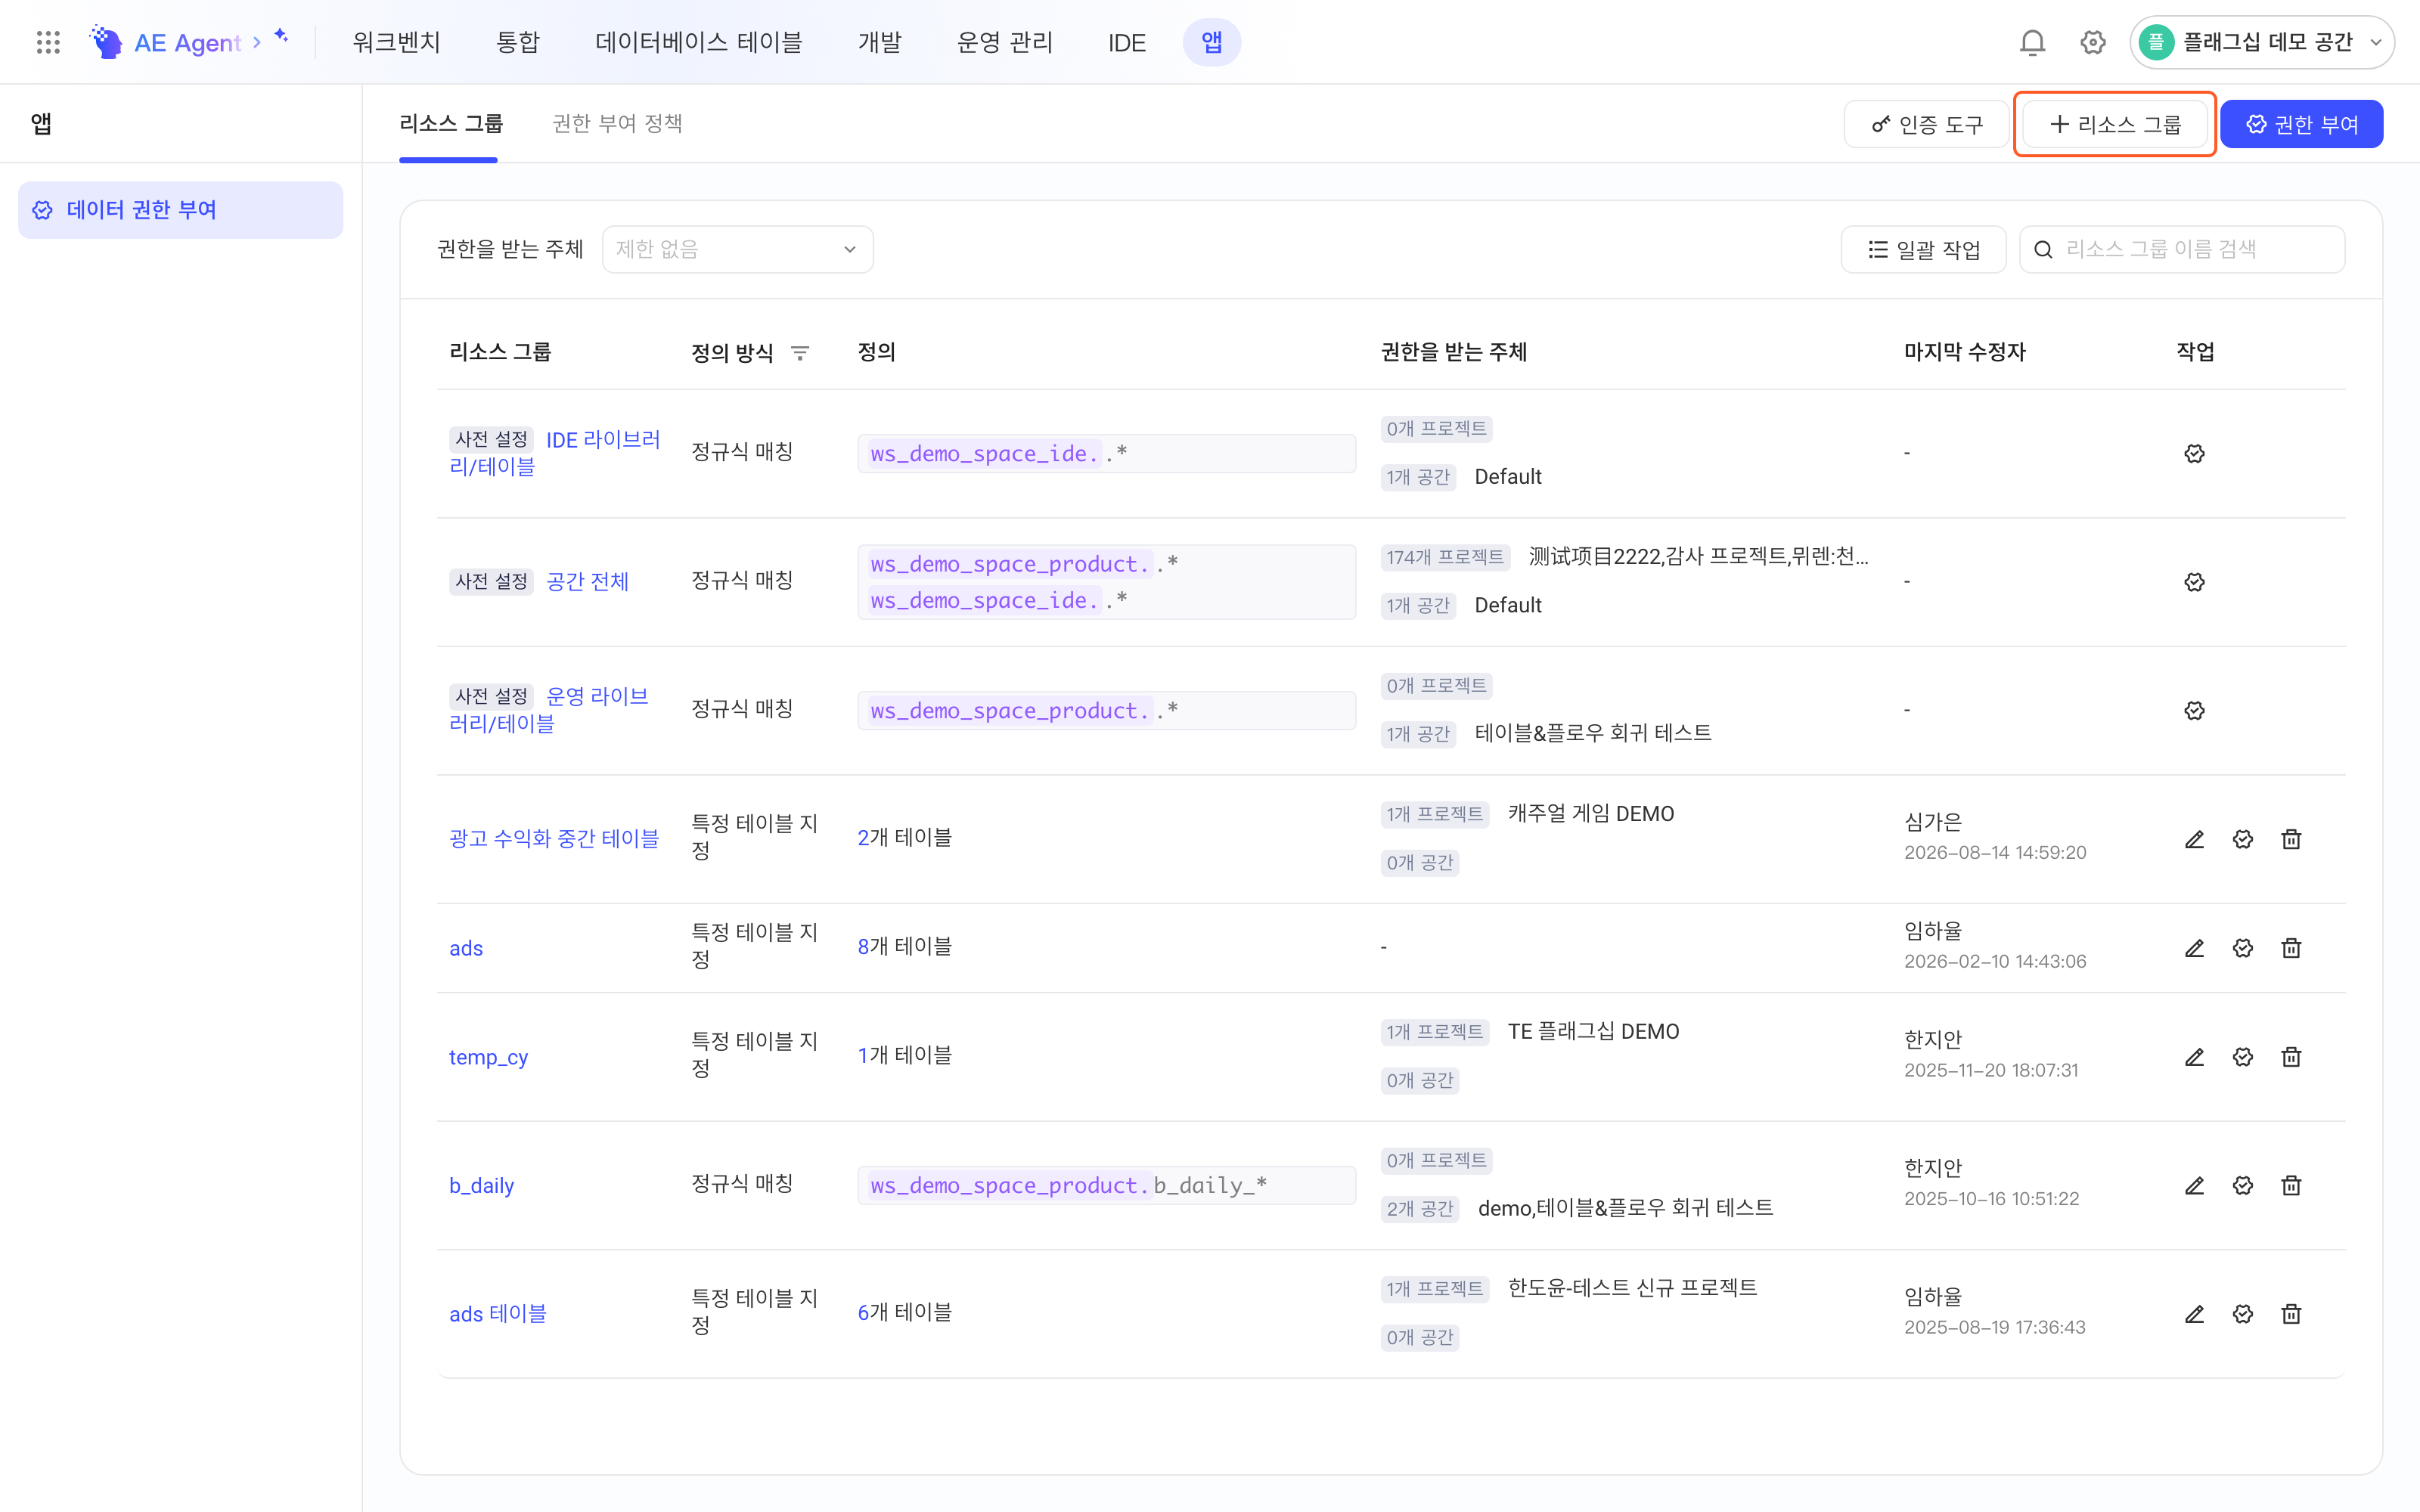Click the 174개 프로젝트 tag
Image resolution: width=2420 pixels, height=1512 pixels.
tap(1445, 557)
